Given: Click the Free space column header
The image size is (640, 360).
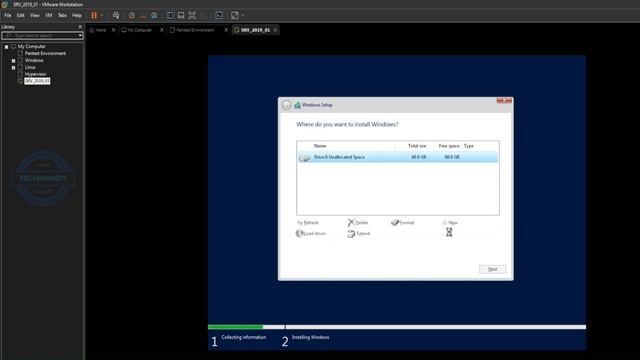Looking at the screenshot, I should [449, 146].
